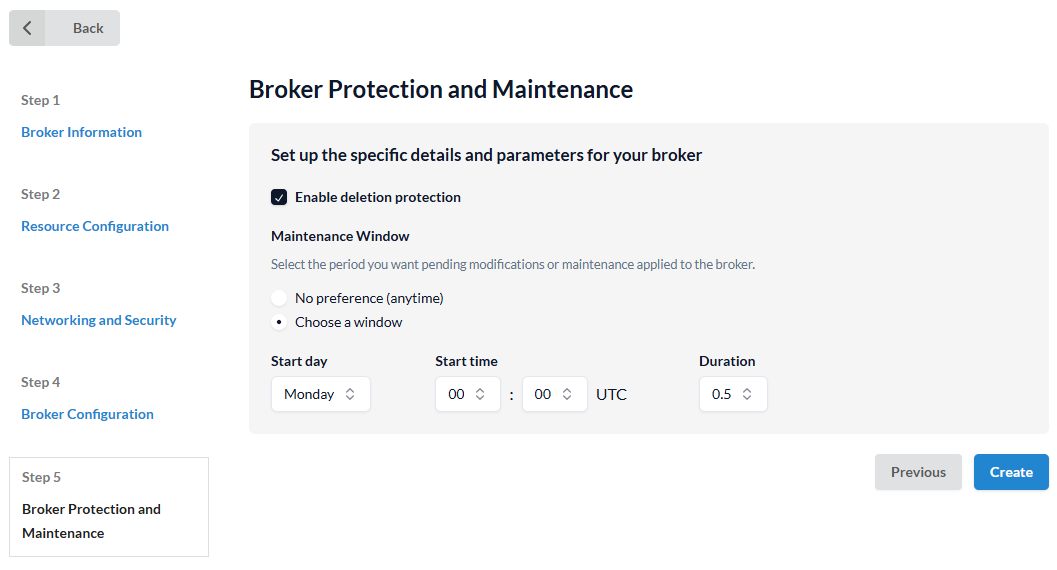
Task: Open the Start day Monday dropdown
Action: tap(320, 394)
